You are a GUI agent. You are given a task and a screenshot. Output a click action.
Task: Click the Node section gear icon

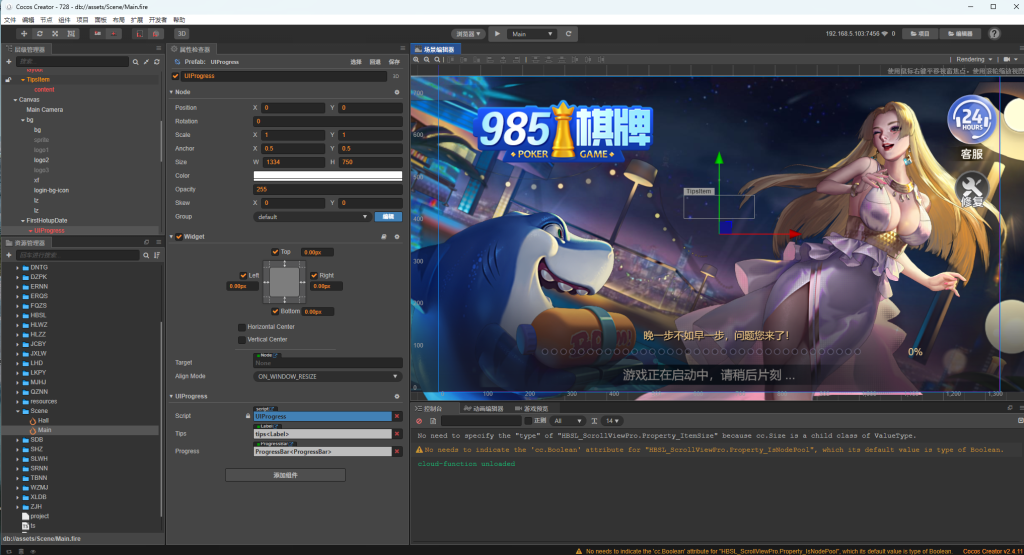[396, 92]
